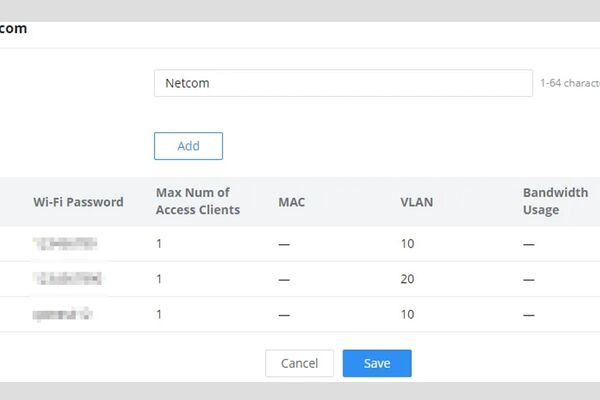Click first row's Bandwidth Usage dash

point(529,243)
